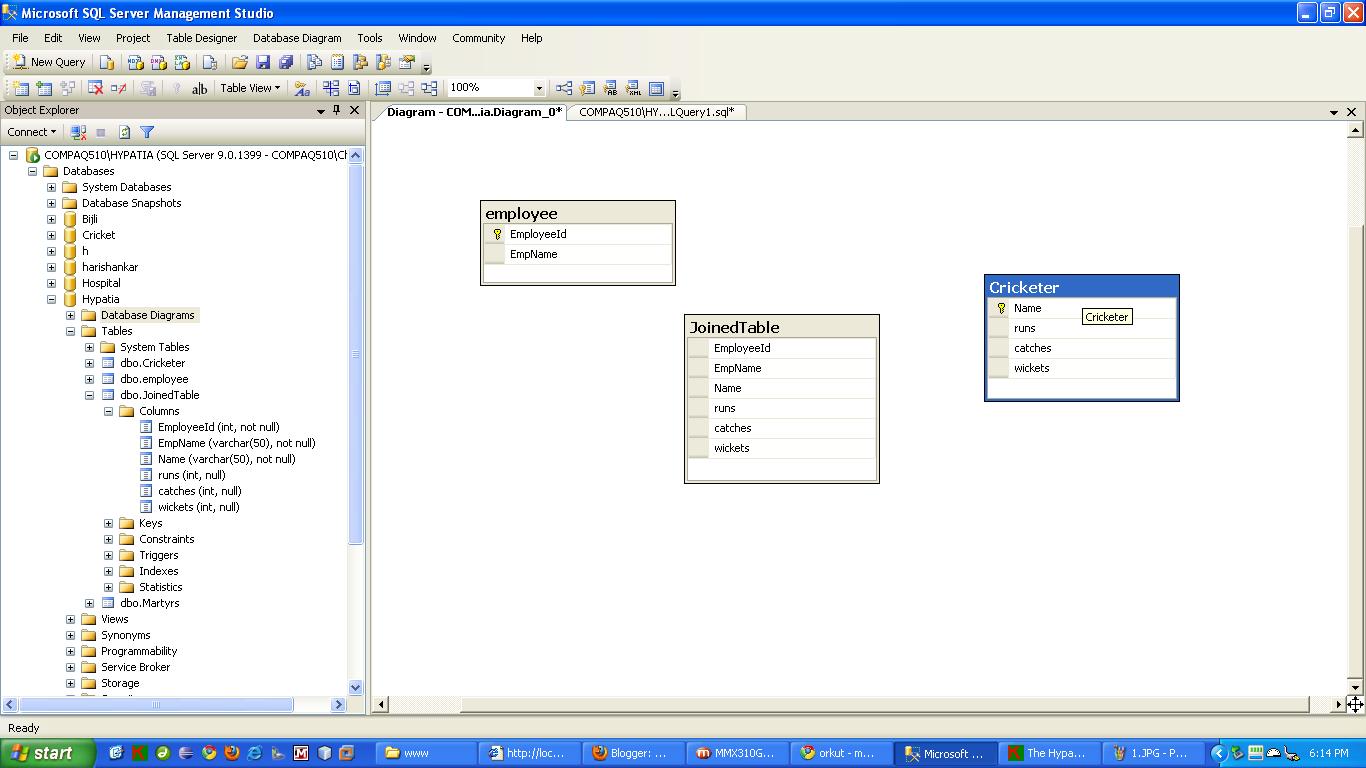This screenshot has width=1366, height=768.
Task: Click the Manage Indexes and Keys icon
Action: [x=586, y=88]
